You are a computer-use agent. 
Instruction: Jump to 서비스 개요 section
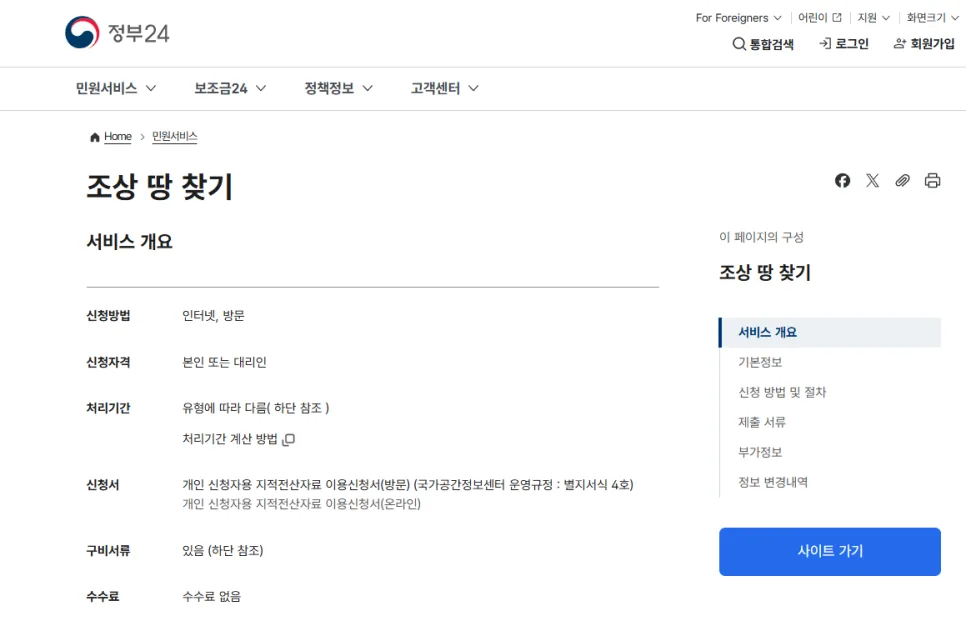829,333
